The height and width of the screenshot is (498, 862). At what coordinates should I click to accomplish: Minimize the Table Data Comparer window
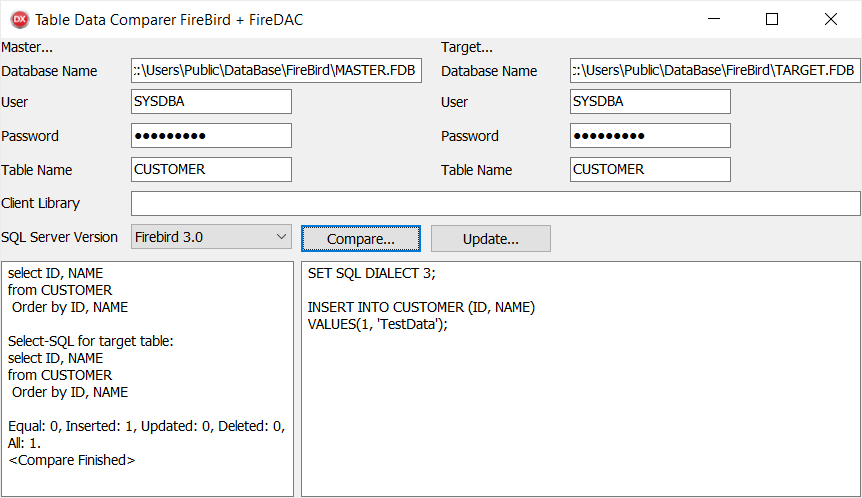714,19
